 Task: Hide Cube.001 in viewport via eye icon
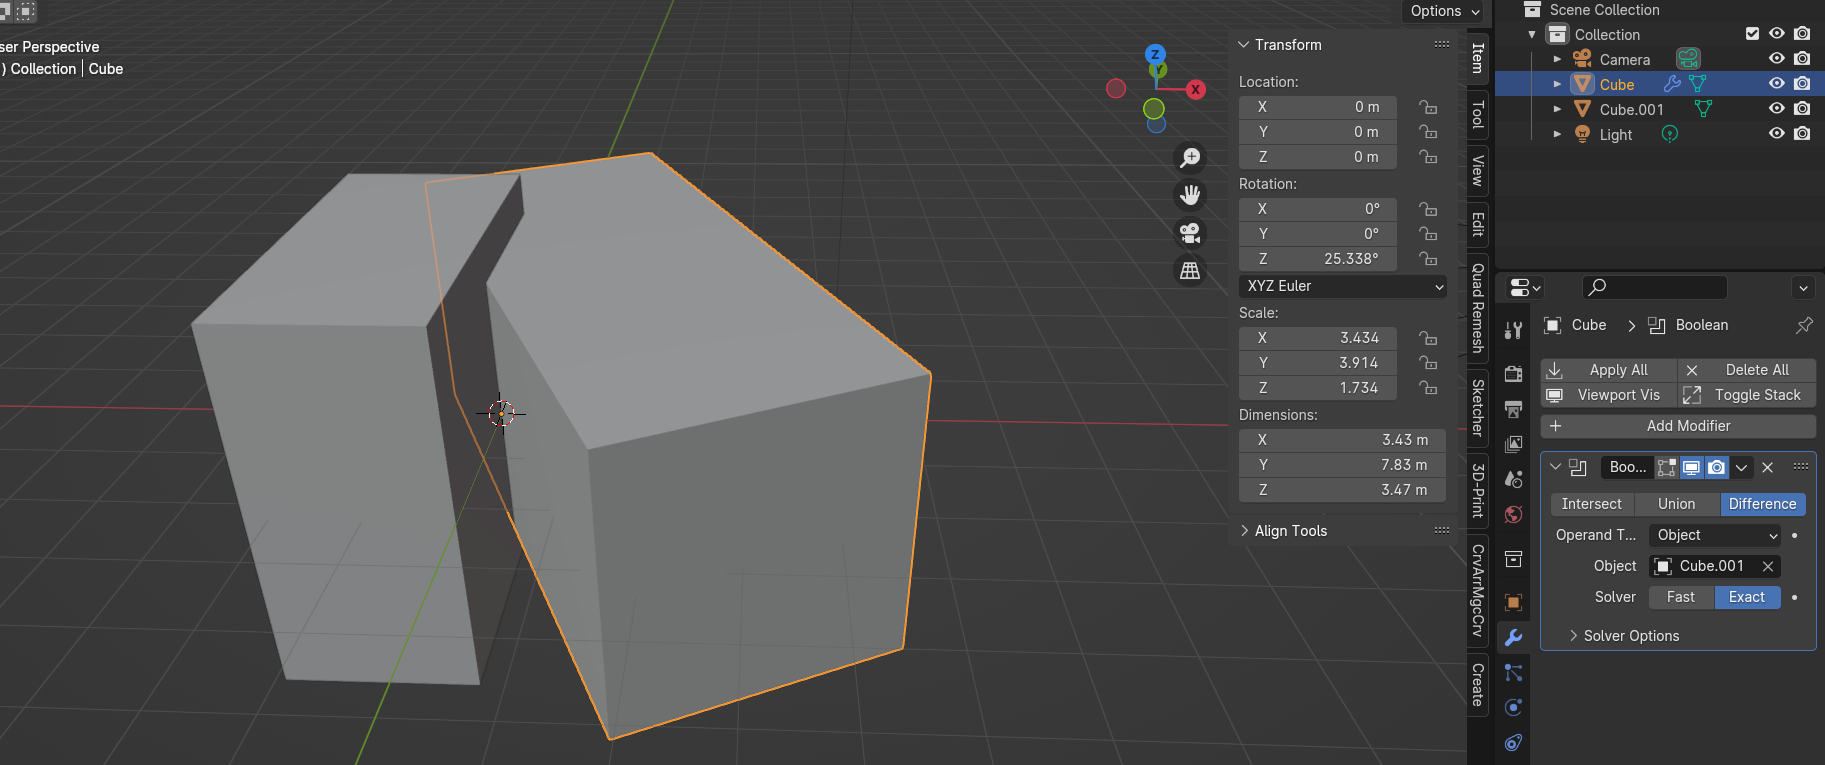pyautogui.click(x=1777, y=109)
